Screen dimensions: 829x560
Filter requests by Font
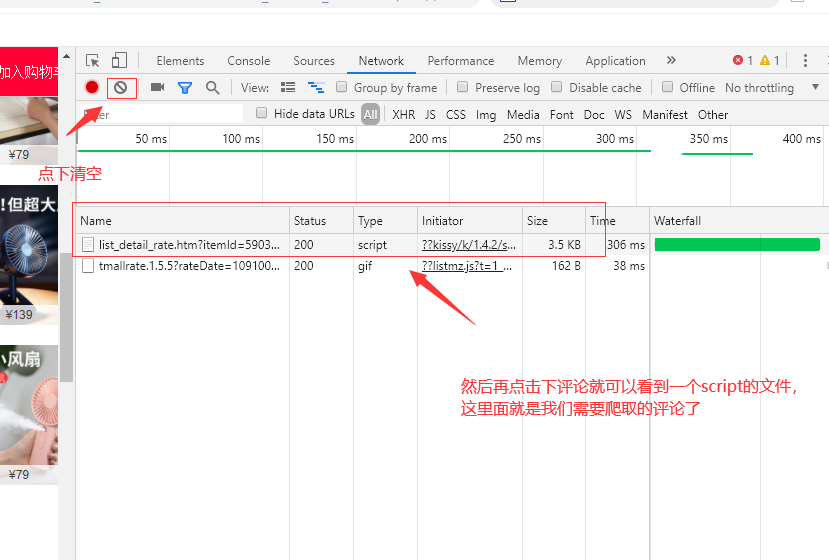(x=561, y=115)
